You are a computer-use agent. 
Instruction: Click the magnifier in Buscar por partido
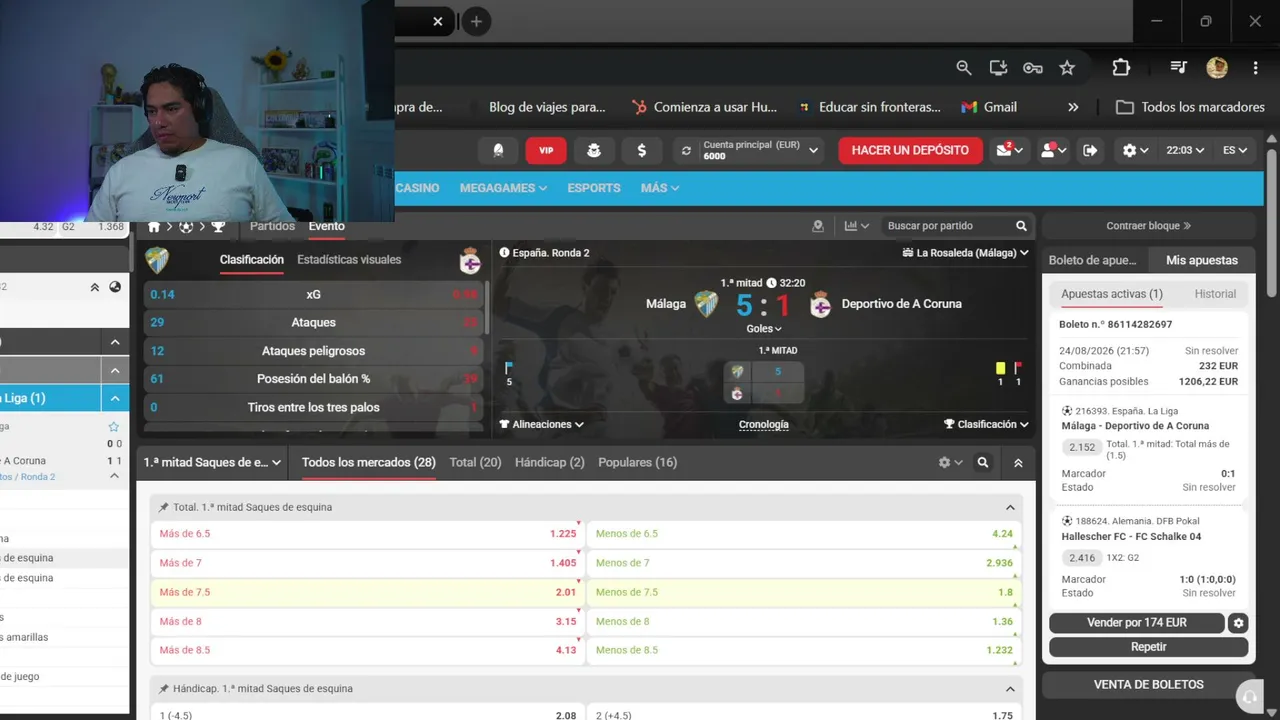pos(1021,226)
